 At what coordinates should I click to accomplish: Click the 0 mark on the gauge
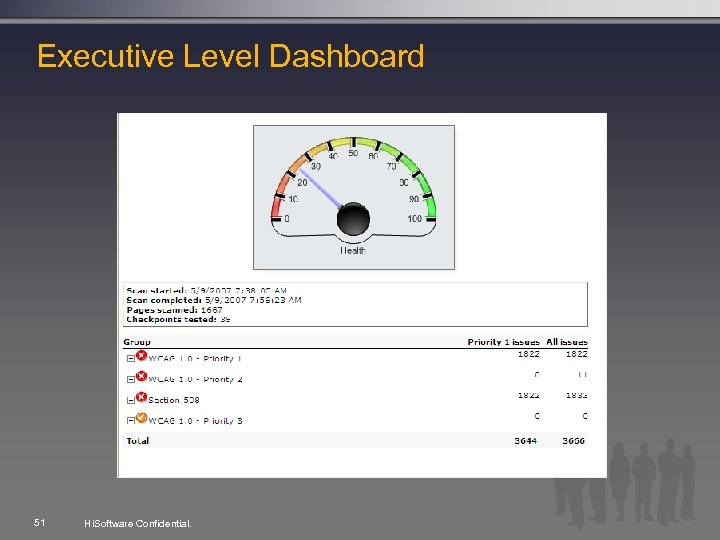click(287, 219)
